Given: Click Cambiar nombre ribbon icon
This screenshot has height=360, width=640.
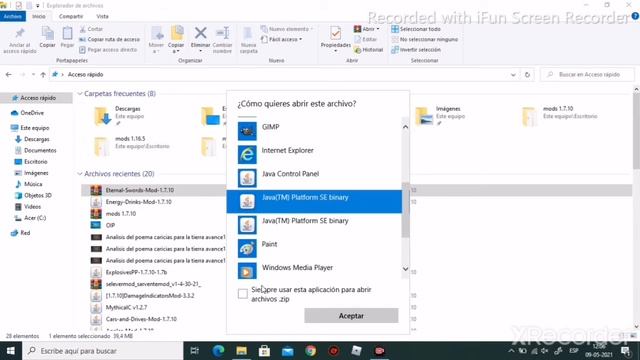Looking at the screenshot, I should (222, 40).
